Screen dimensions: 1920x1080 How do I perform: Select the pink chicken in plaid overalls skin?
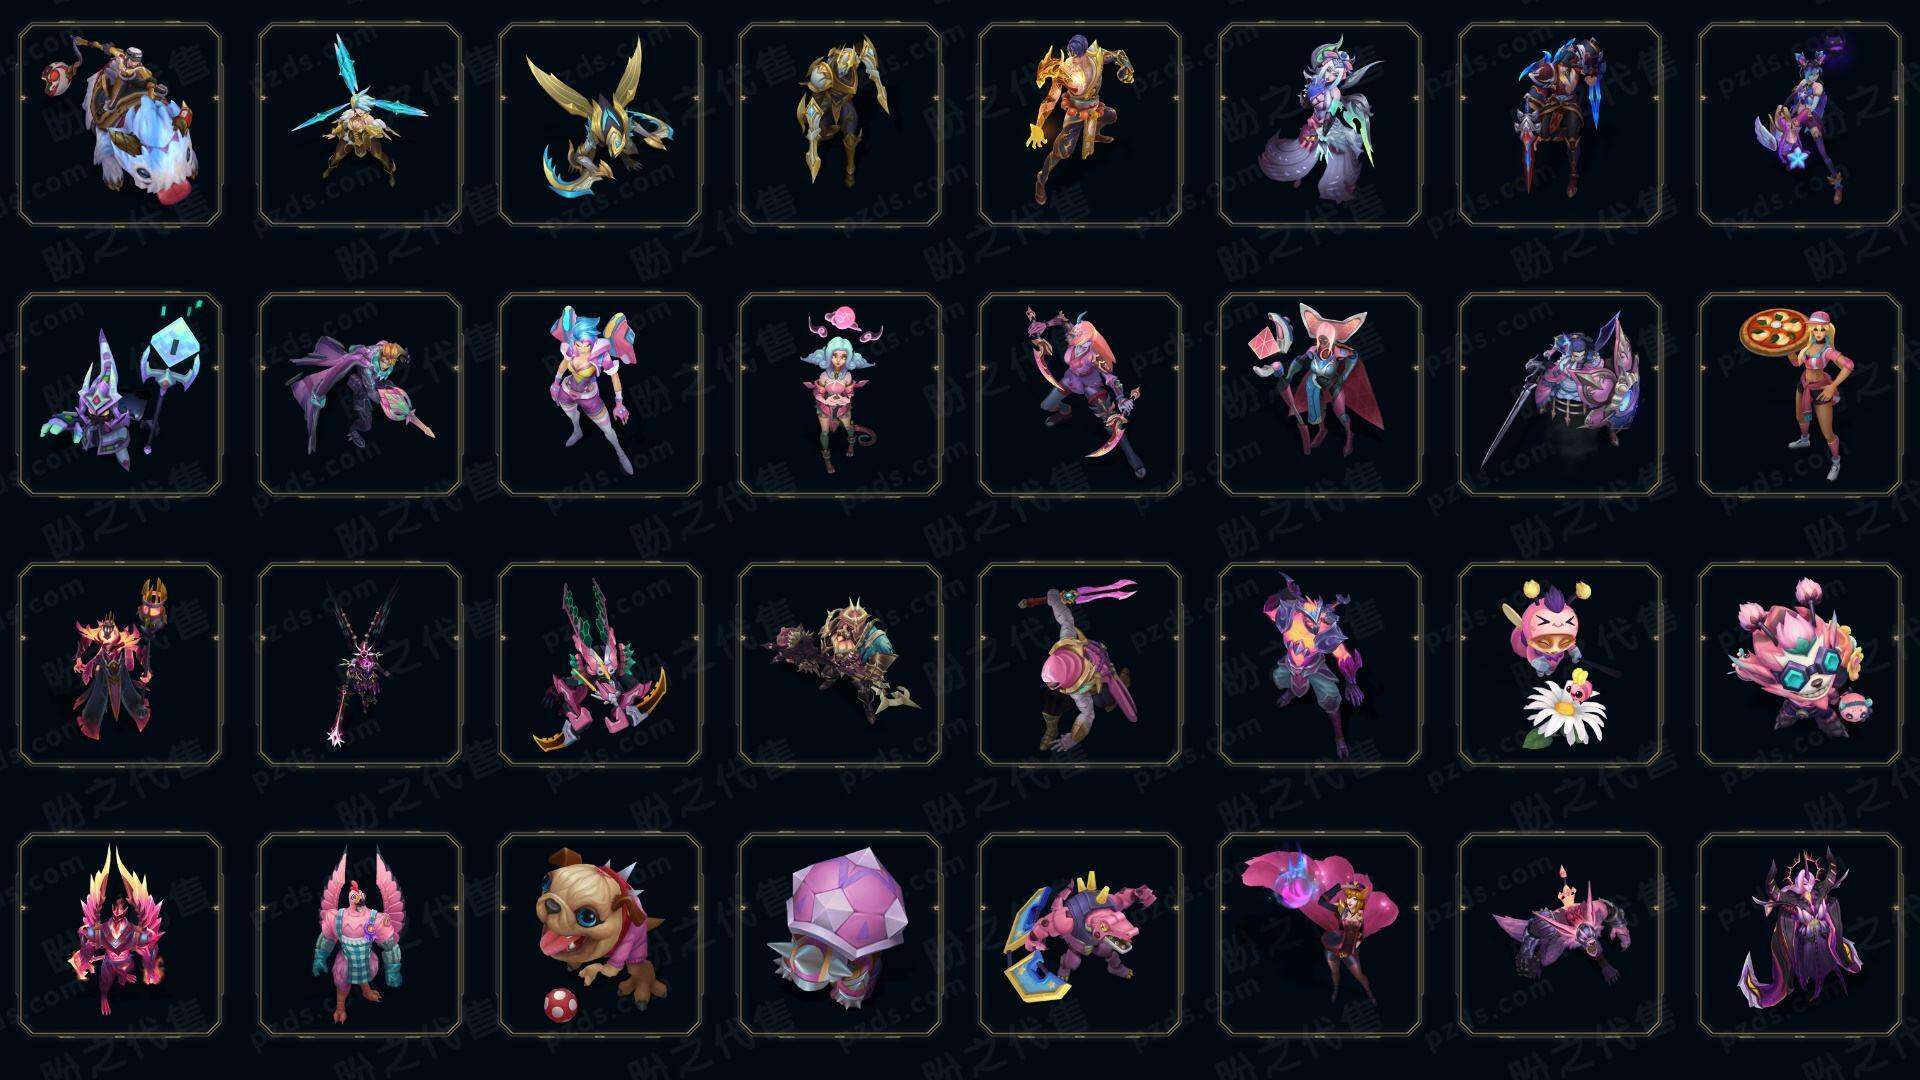tap(360, 934)
